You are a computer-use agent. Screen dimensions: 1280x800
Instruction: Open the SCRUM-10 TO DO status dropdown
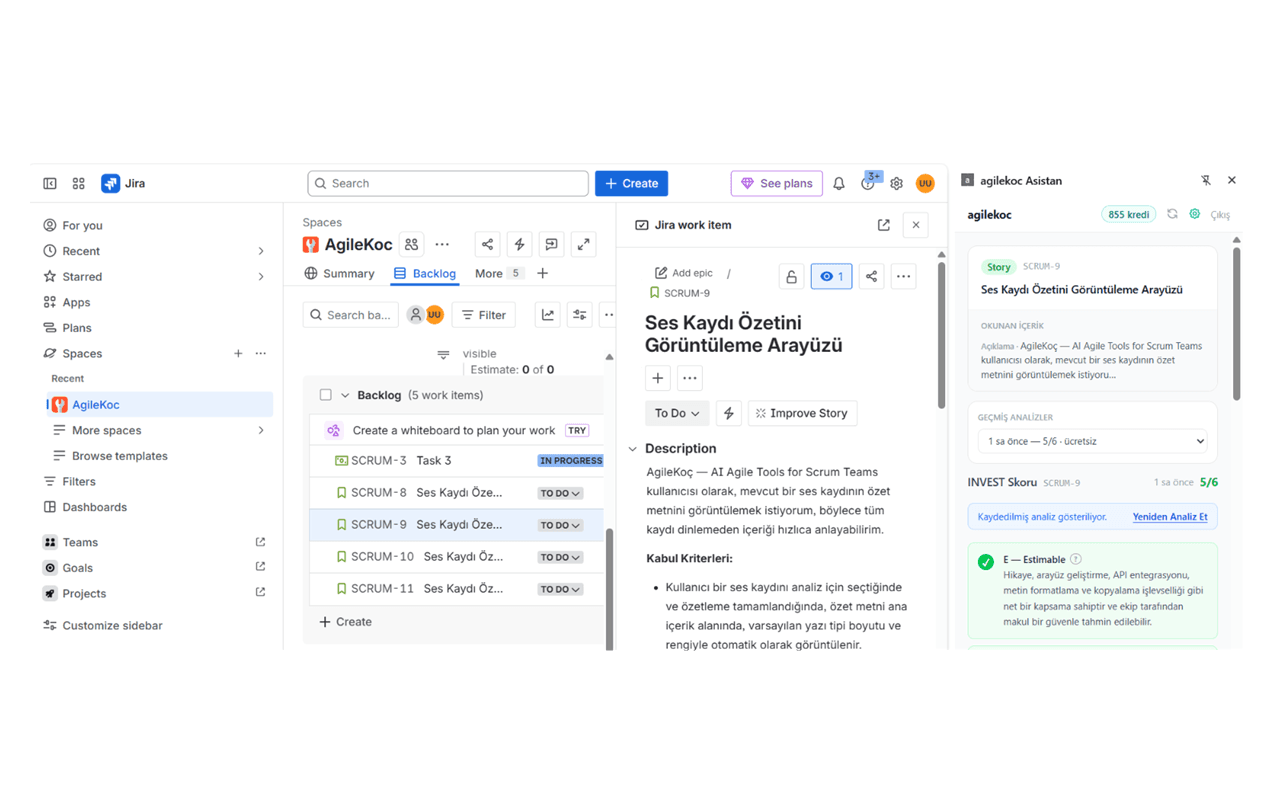[x=560, y=557]
